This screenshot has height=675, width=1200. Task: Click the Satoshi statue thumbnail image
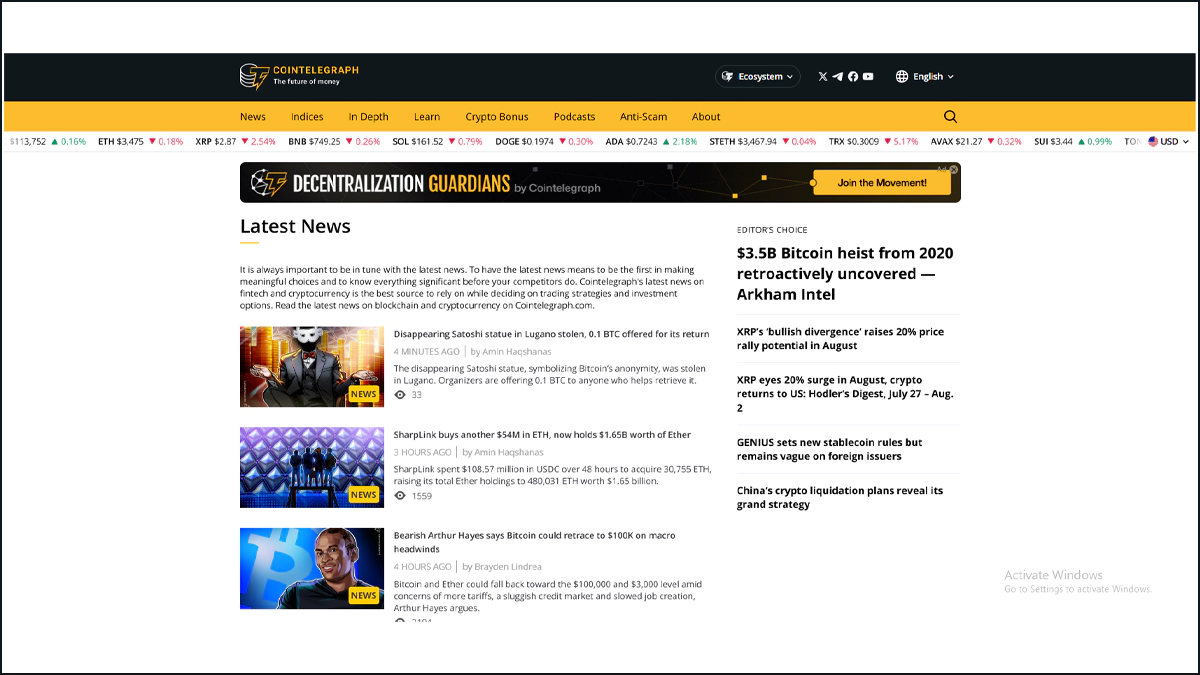pos(312,367)
